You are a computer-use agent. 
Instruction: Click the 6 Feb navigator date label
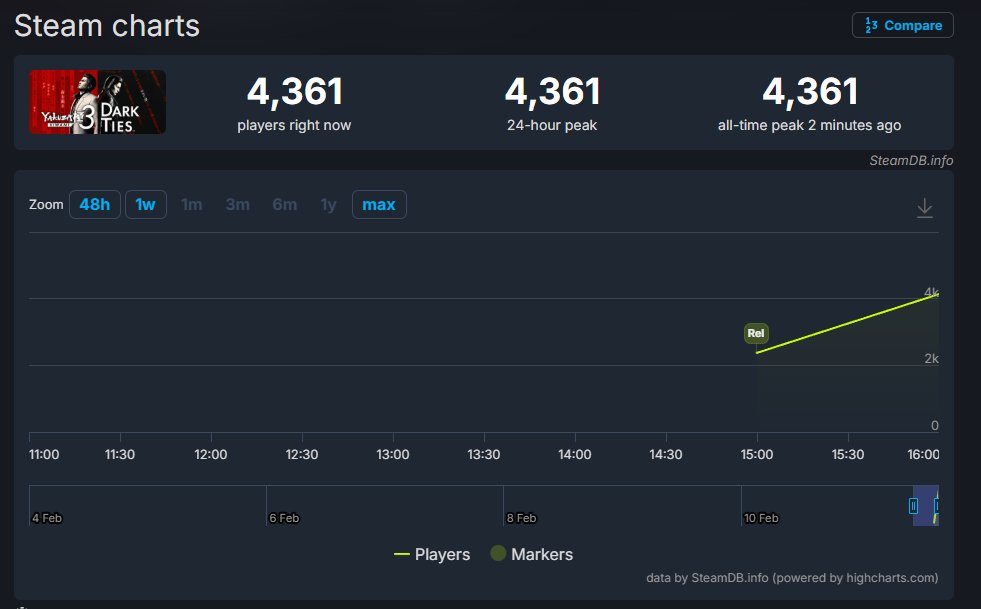(x=284, y=518)
